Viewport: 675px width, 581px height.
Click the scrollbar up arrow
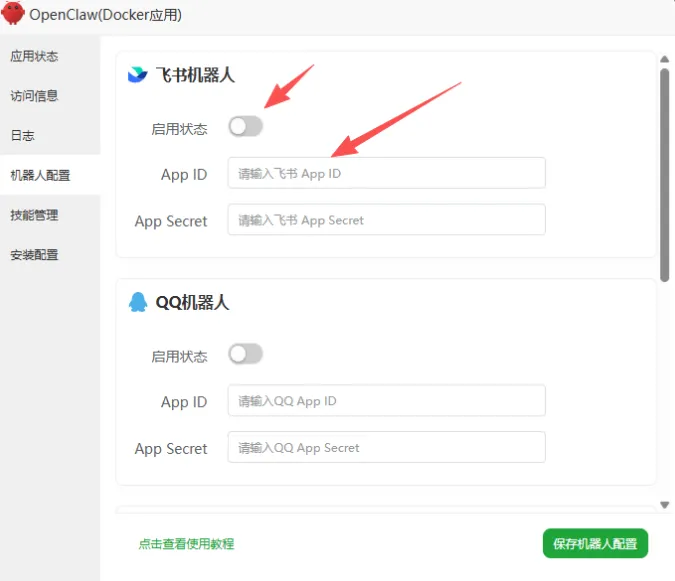665,60
